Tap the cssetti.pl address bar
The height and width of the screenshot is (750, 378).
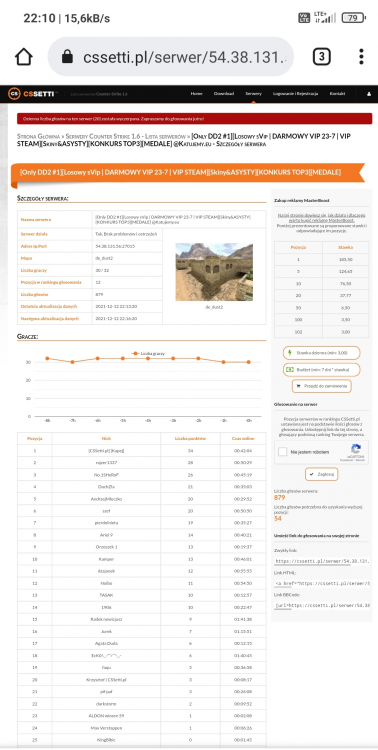(x=170, y=57)
